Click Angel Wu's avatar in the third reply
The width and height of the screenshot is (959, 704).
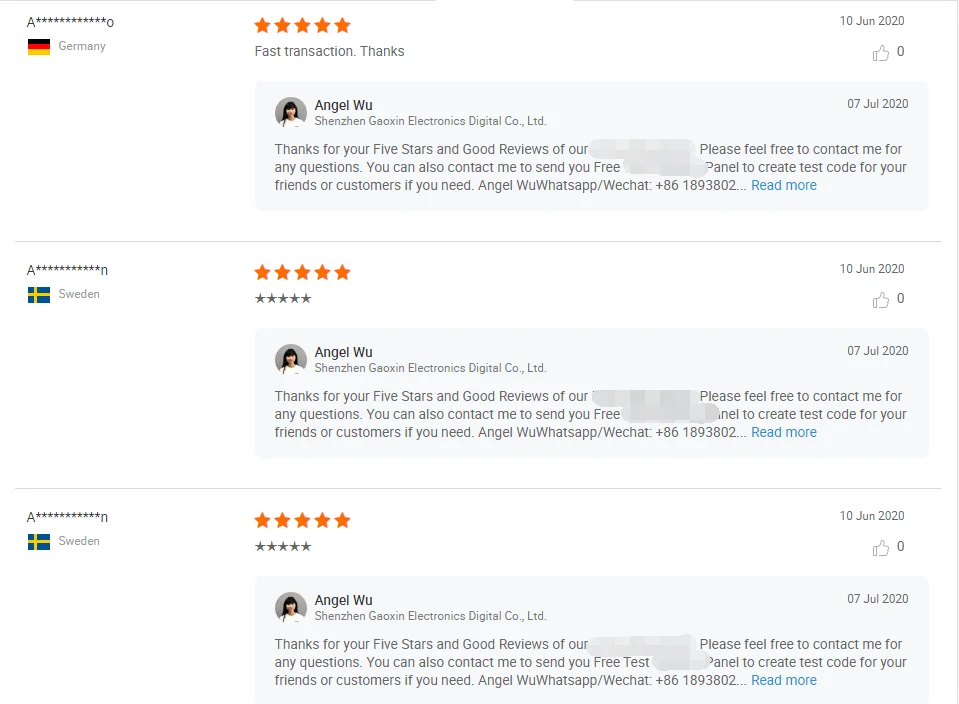click(291, 608)
